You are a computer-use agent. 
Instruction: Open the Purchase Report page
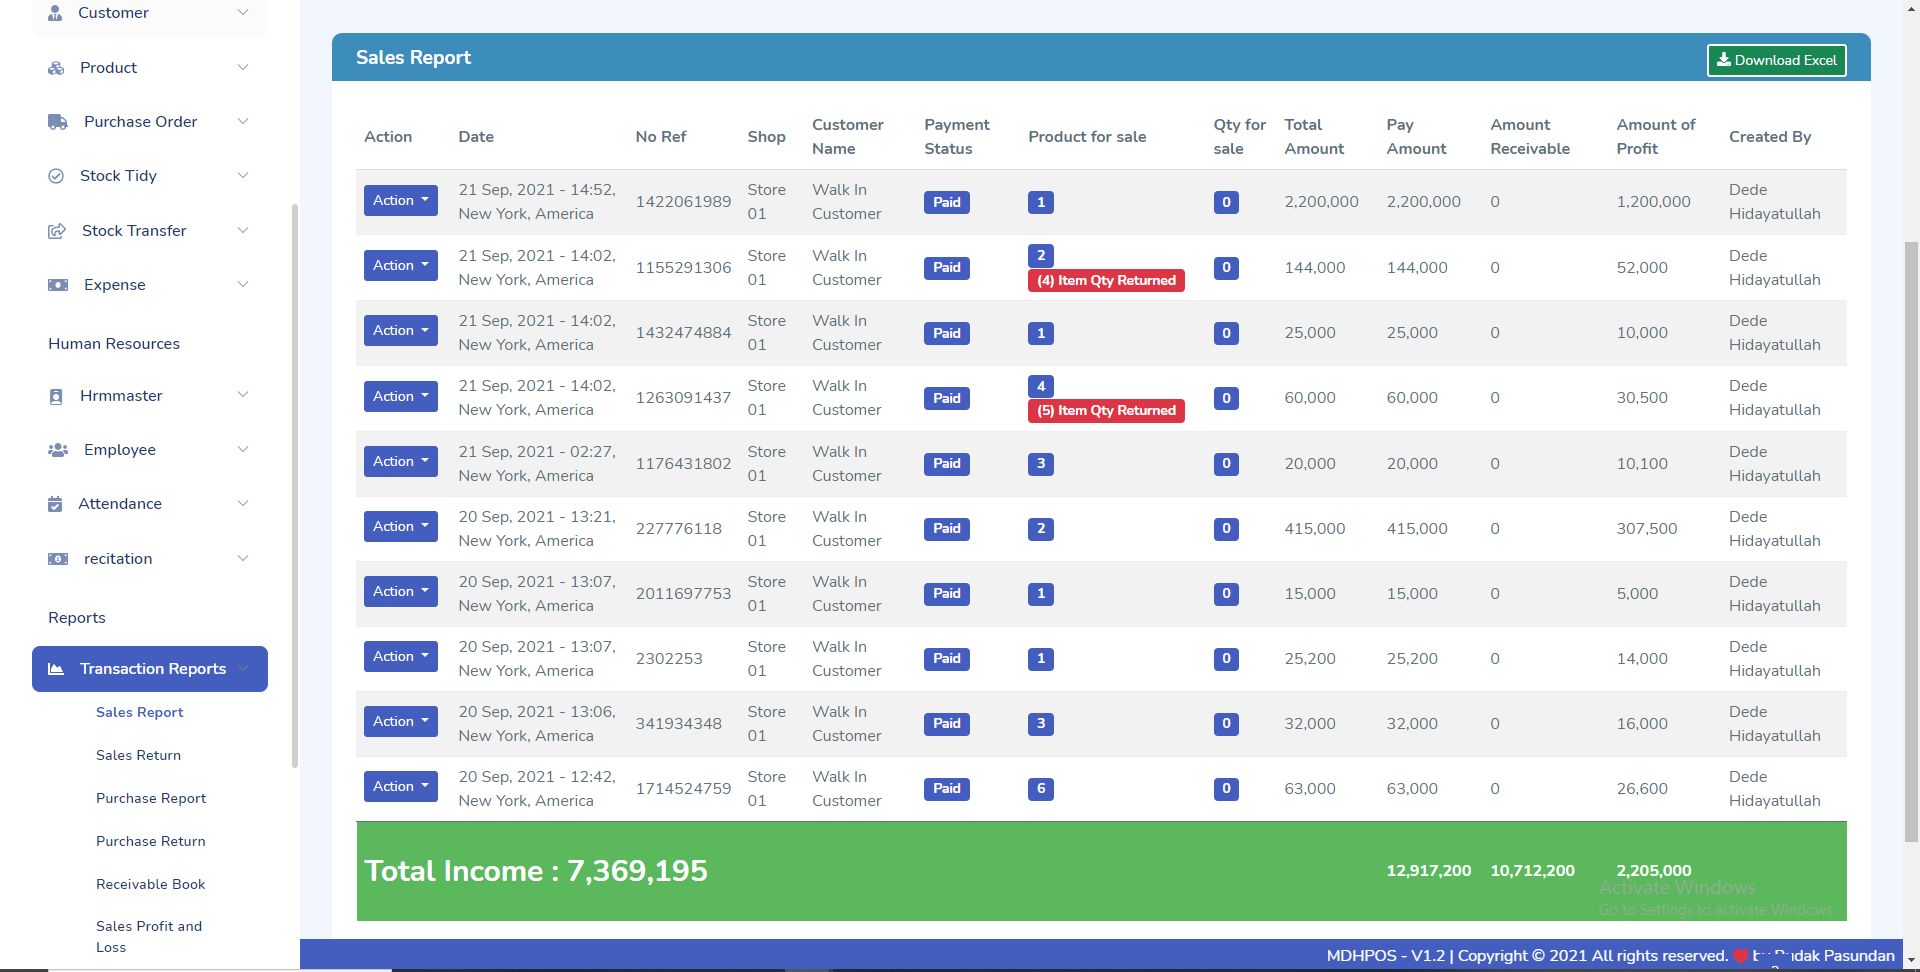pyautogui.click(x=151, y=798)
